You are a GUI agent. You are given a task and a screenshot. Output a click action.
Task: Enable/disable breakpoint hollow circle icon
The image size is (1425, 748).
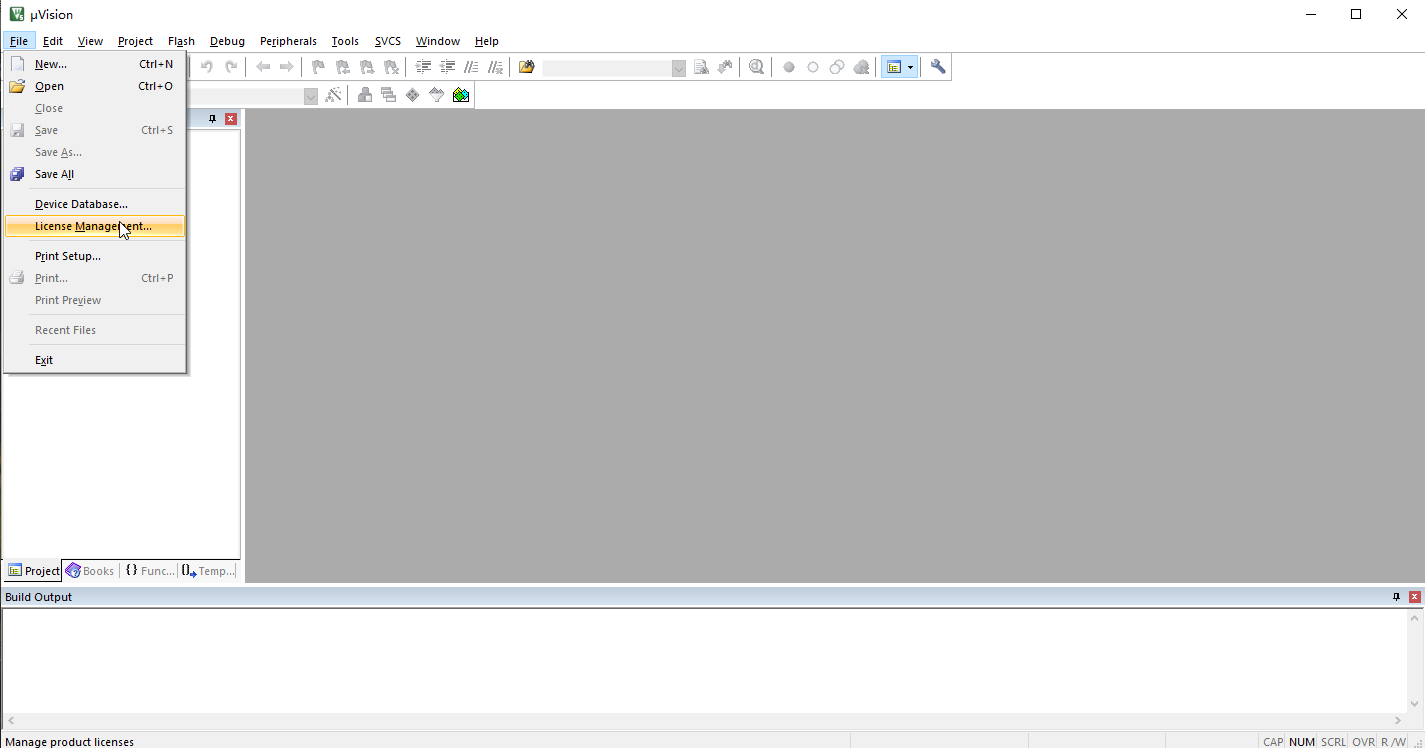(813, 67)
